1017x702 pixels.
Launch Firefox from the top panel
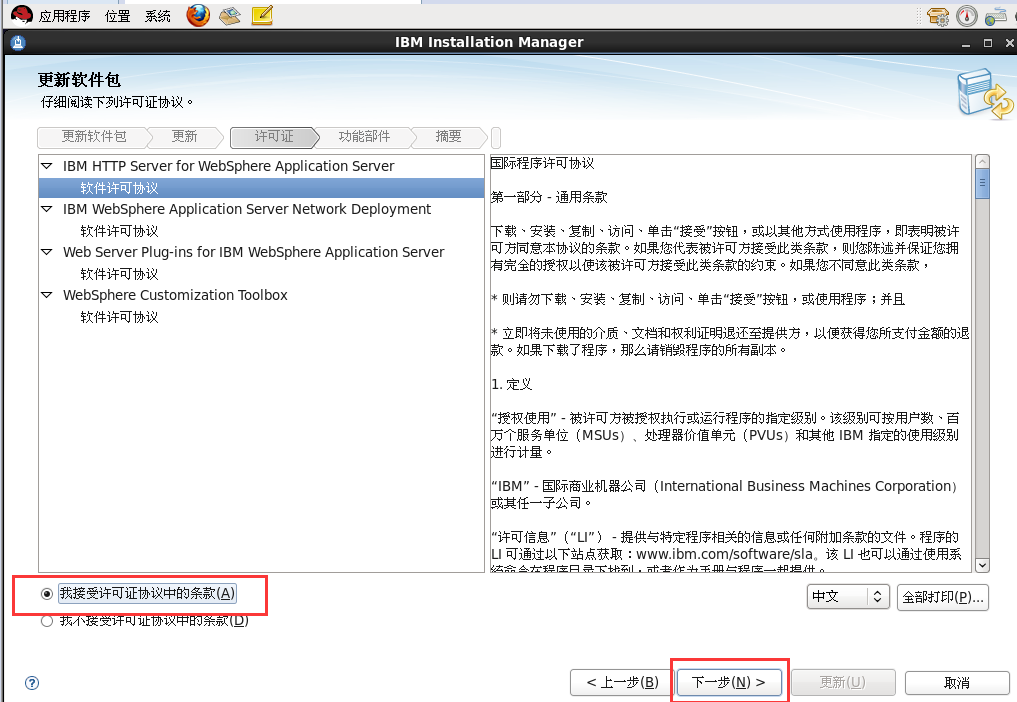198,15
